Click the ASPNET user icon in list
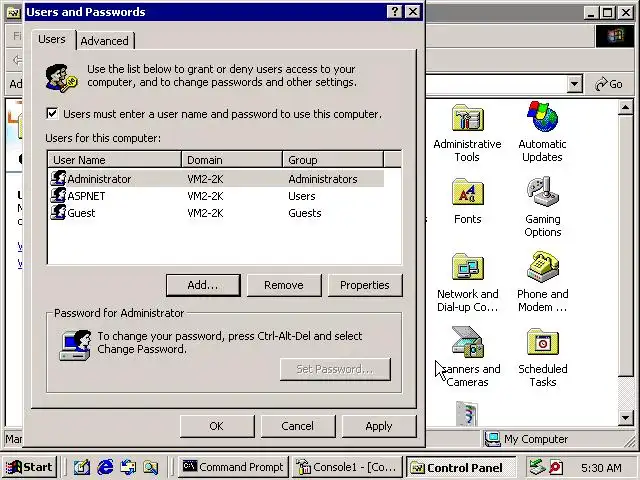640x480 pixels. click(58, 196)
